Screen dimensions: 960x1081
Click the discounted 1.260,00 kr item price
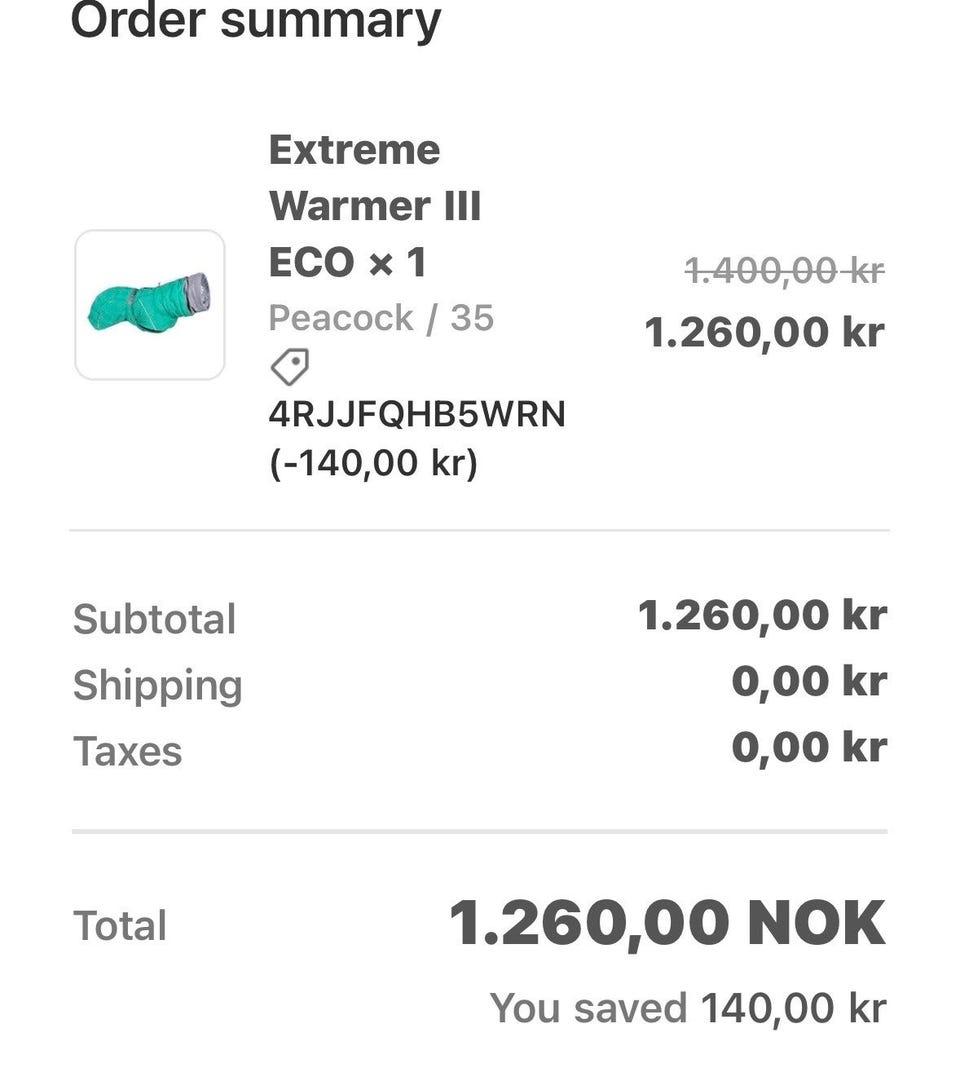pos(765,333)
